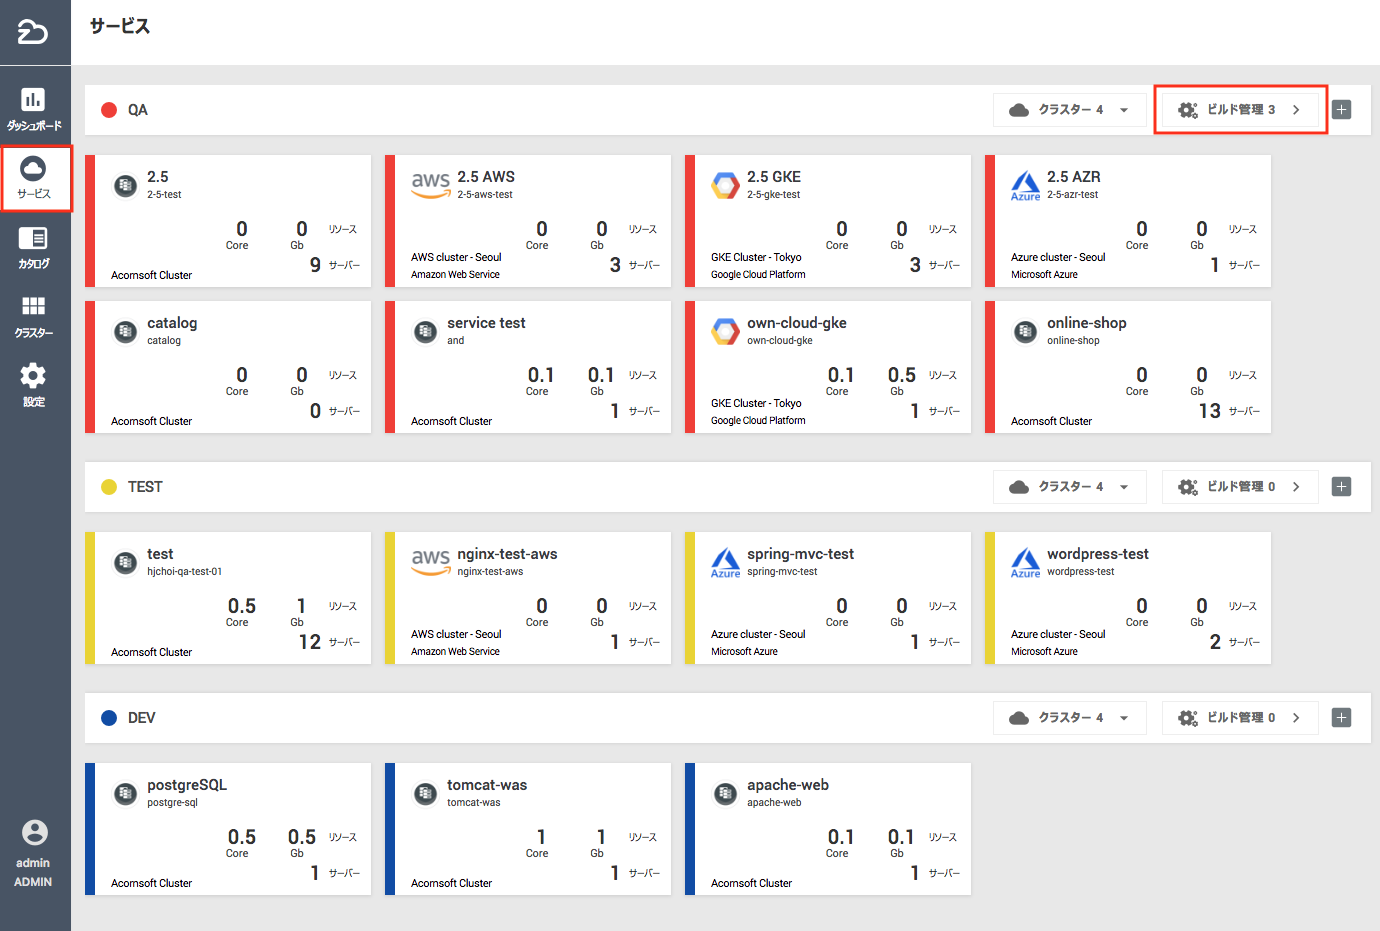Click the plus icon in TEST group
This screenshot has width=1380, height=931.
click(1341, 487)
